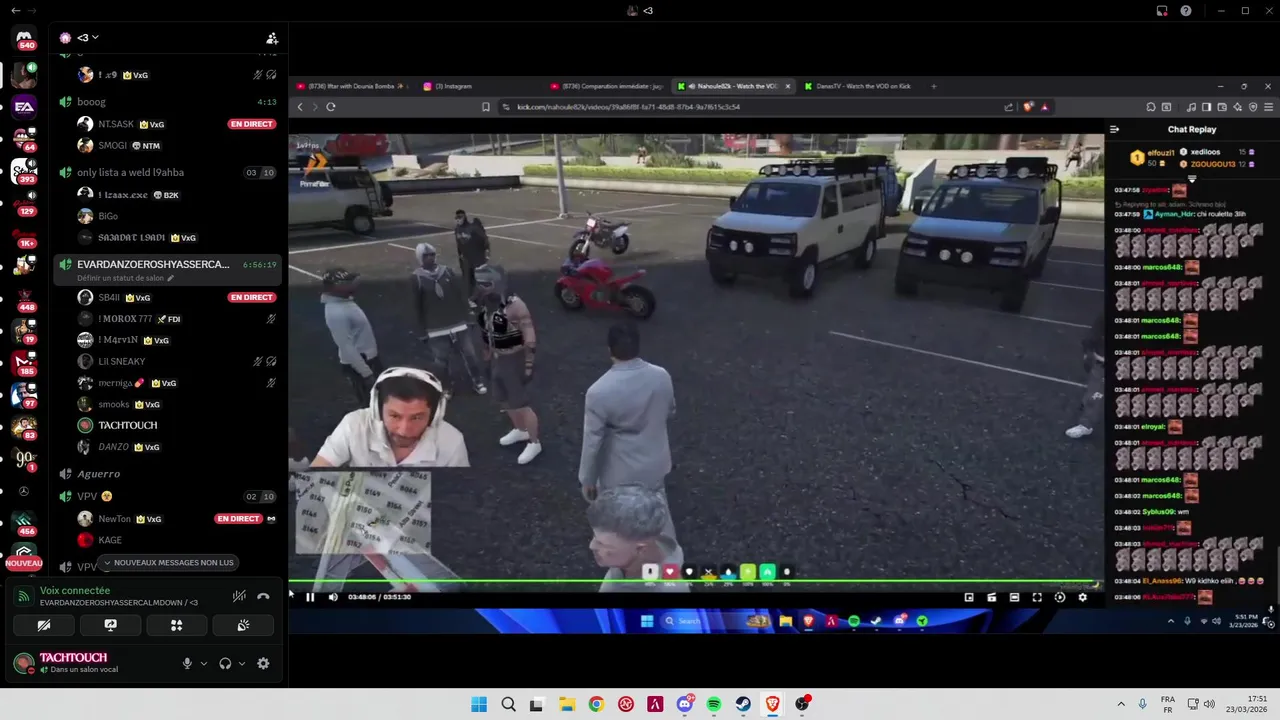Image resolution: width=1280 pixels, height=720 pixels.
Task: Reload page in streamed browser
Action: (331, 107)
